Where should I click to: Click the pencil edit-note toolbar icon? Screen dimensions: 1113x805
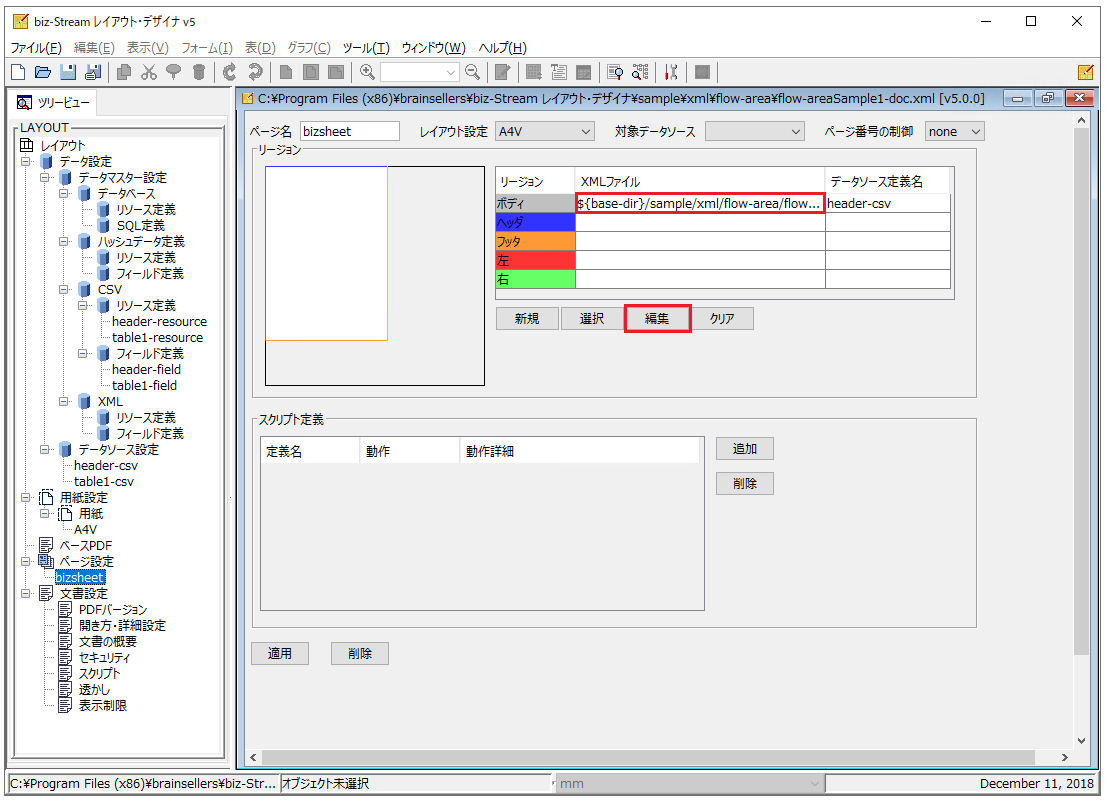click(503, 72)
